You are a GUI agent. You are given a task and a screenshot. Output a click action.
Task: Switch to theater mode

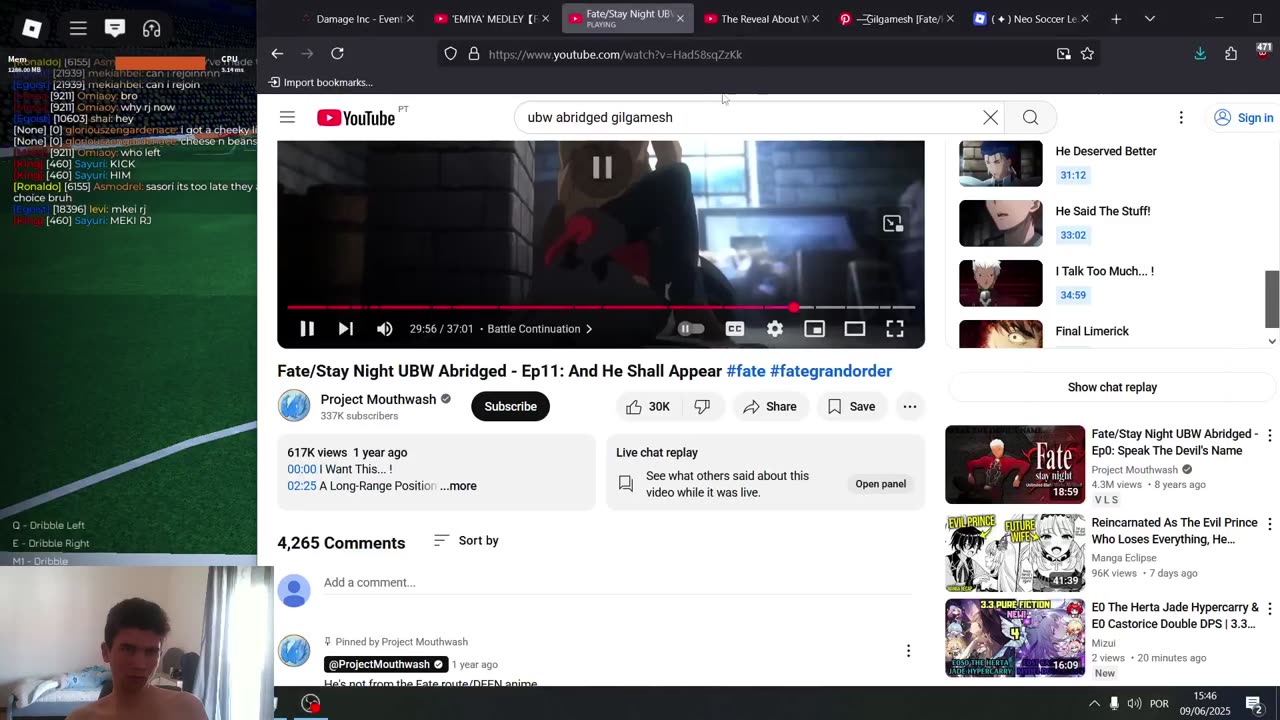tap(855, 329)
